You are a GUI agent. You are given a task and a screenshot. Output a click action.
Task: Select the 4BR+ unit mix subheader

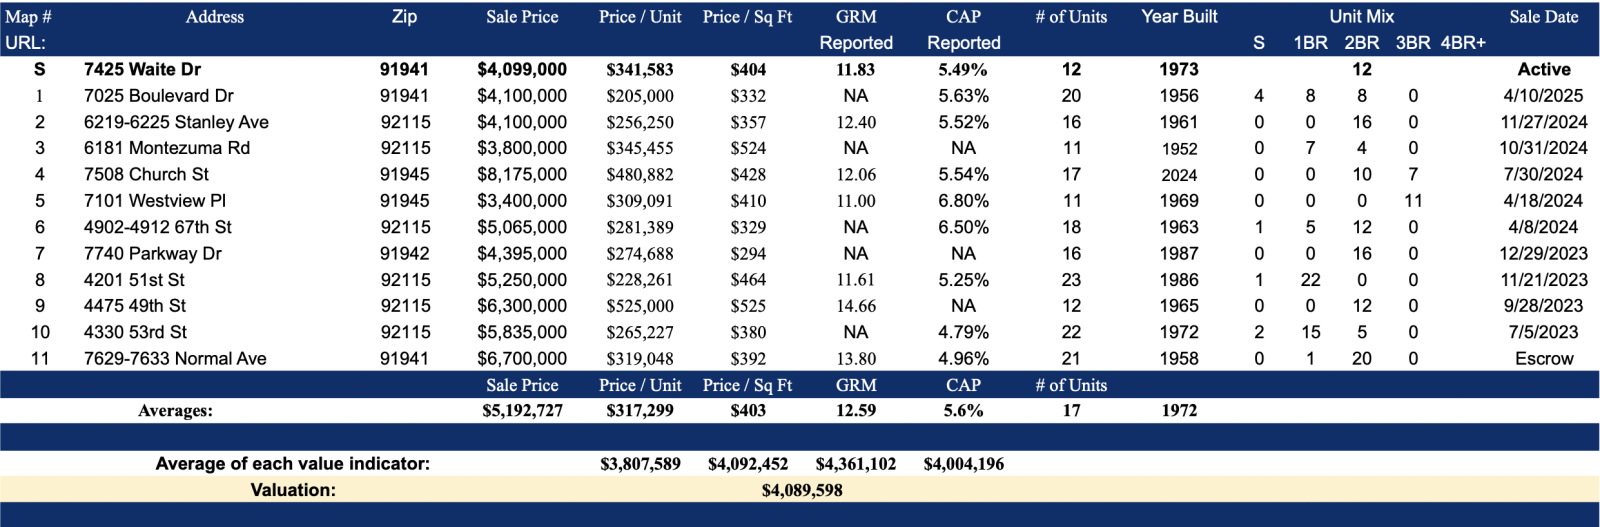click(1463, 43)
